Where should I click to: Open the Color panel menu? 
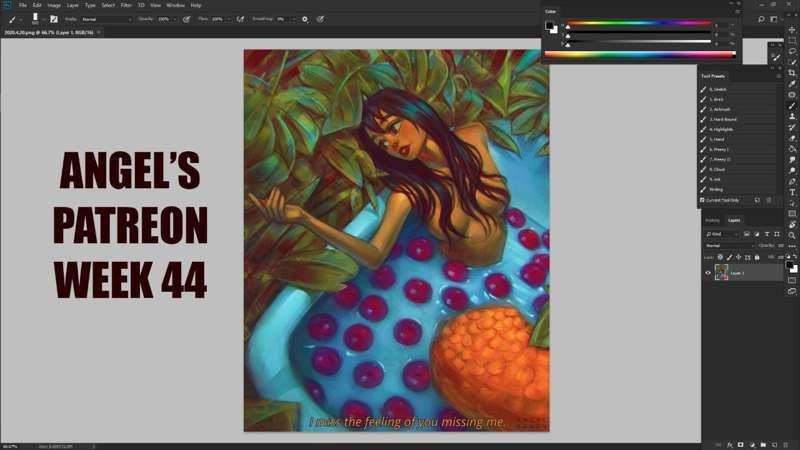[737, 11]
